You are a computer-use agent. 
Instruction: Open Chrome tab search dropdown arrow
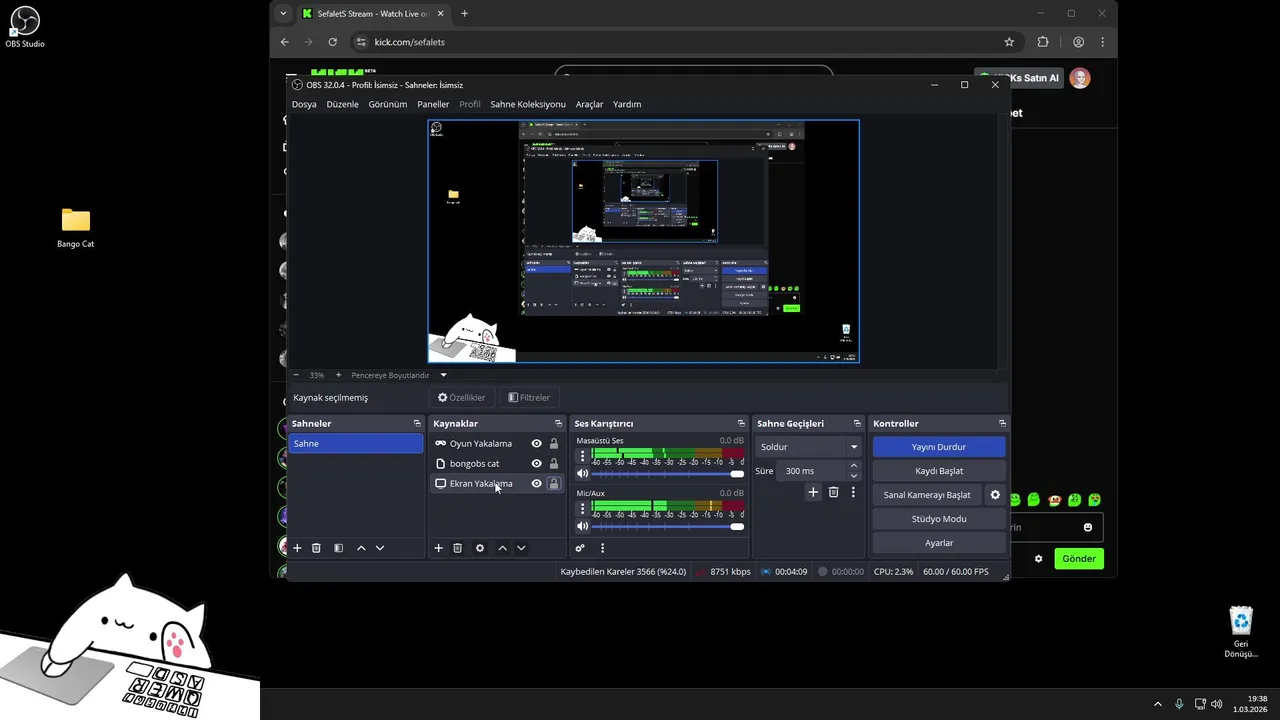[284, 13]
